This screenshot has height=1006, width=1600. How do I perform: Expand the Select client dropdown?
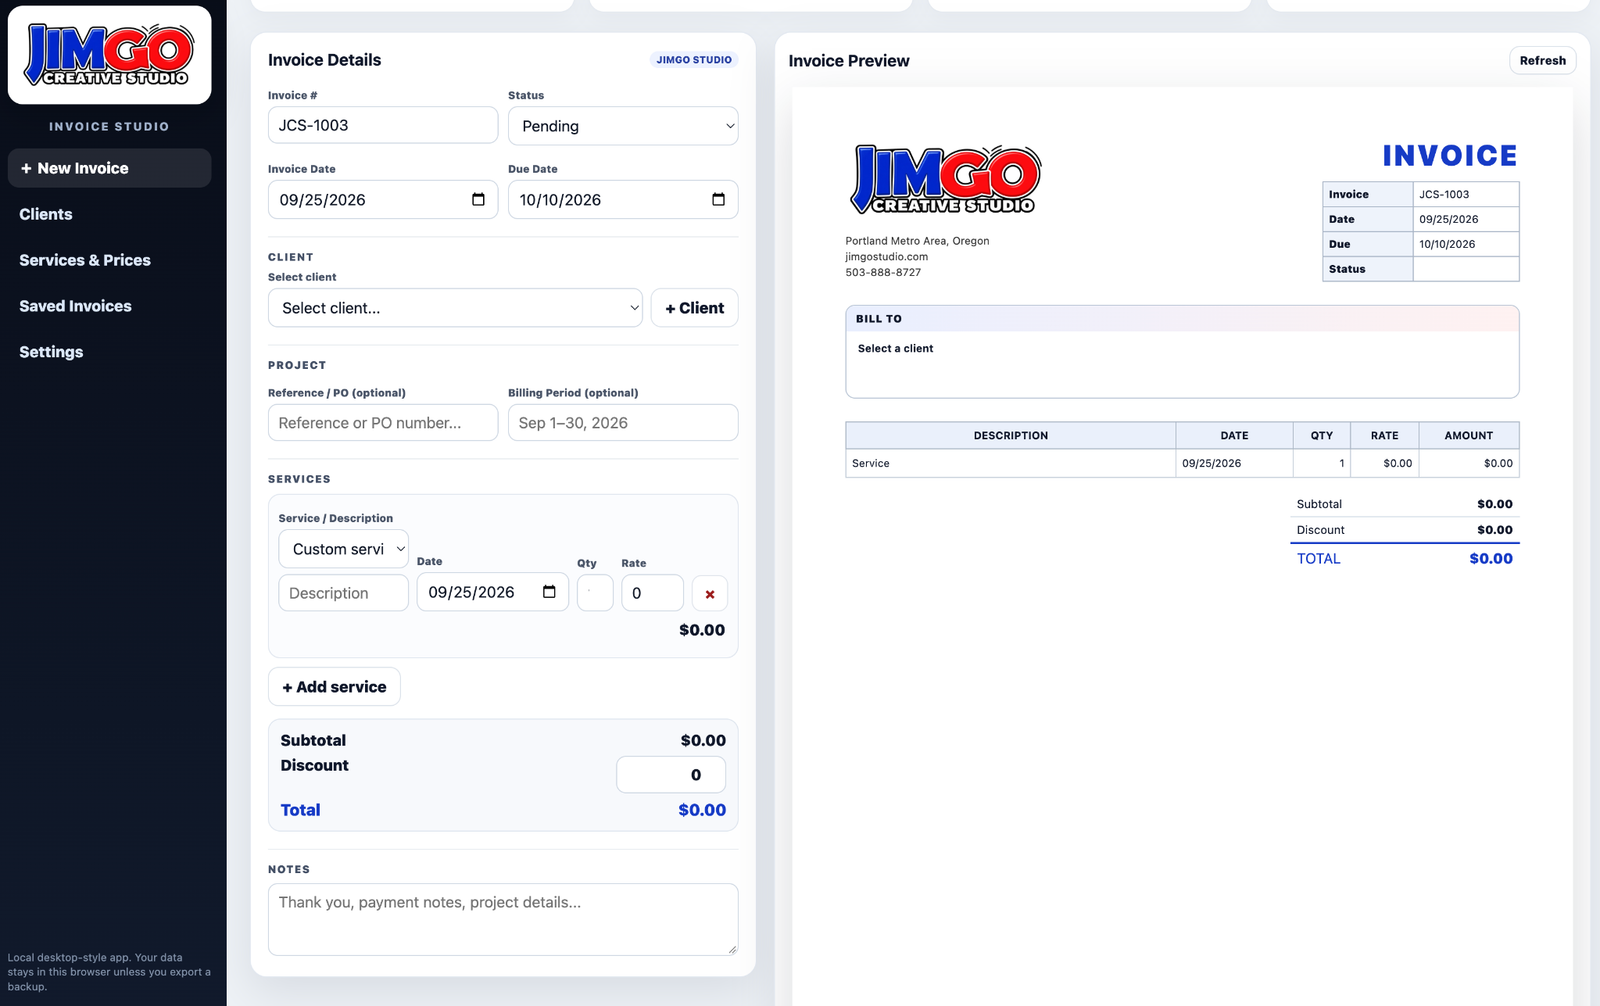[455, 308]
